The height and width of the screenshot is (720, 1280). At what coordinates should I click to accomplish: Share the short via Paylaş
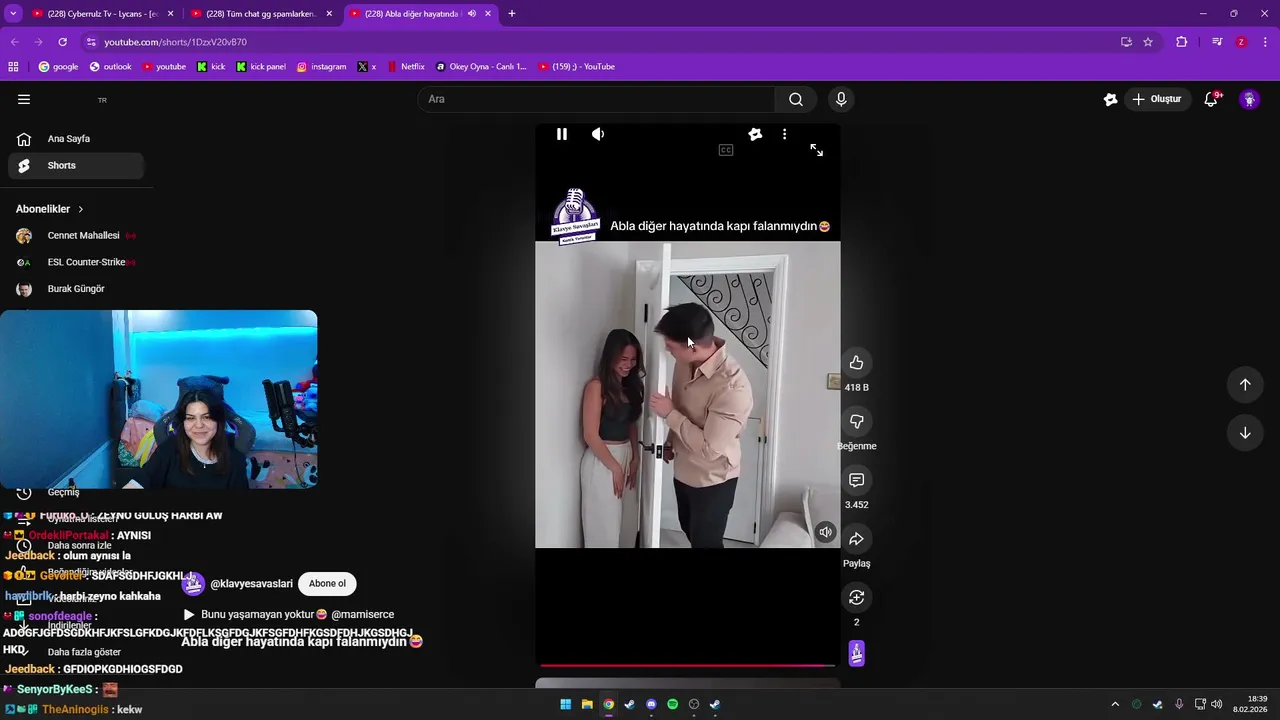tap(856, 539)
